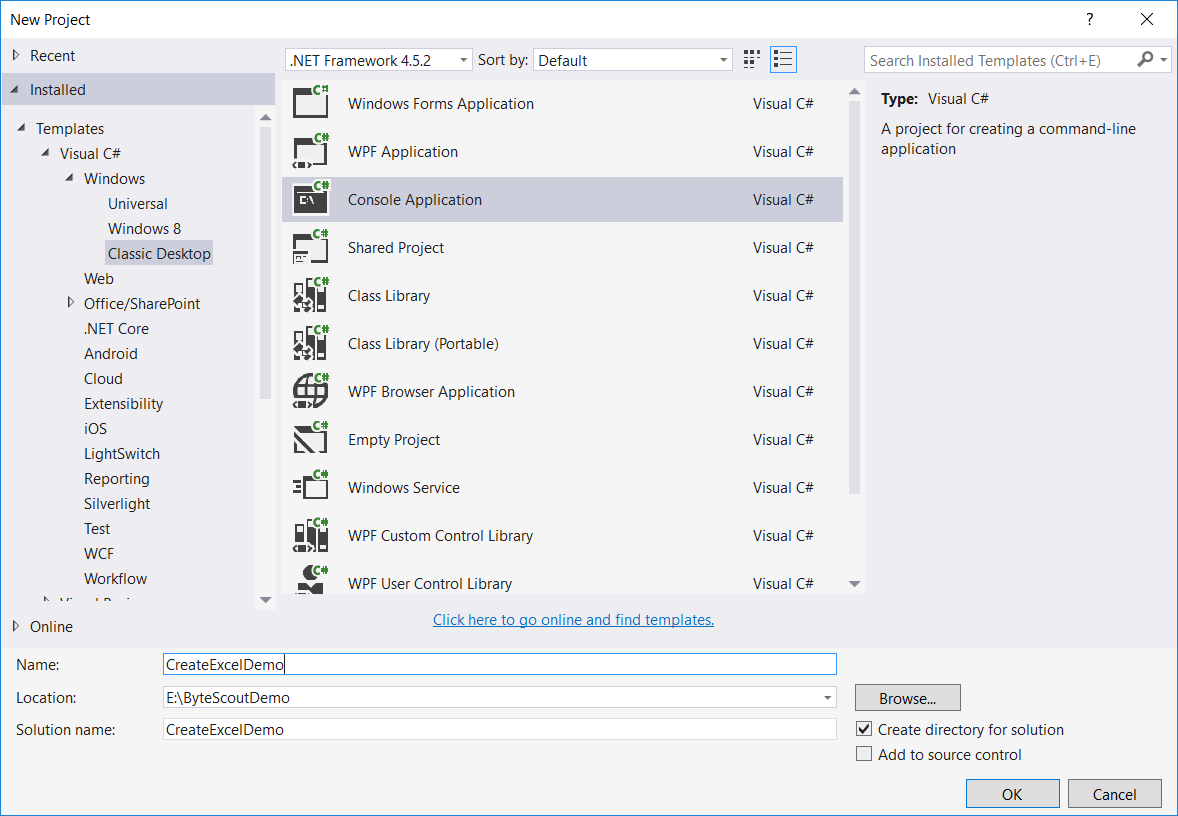The height and width of the screenshot is (816, 1178).
Task: Click the go online and find templates link
Action: 573,620
